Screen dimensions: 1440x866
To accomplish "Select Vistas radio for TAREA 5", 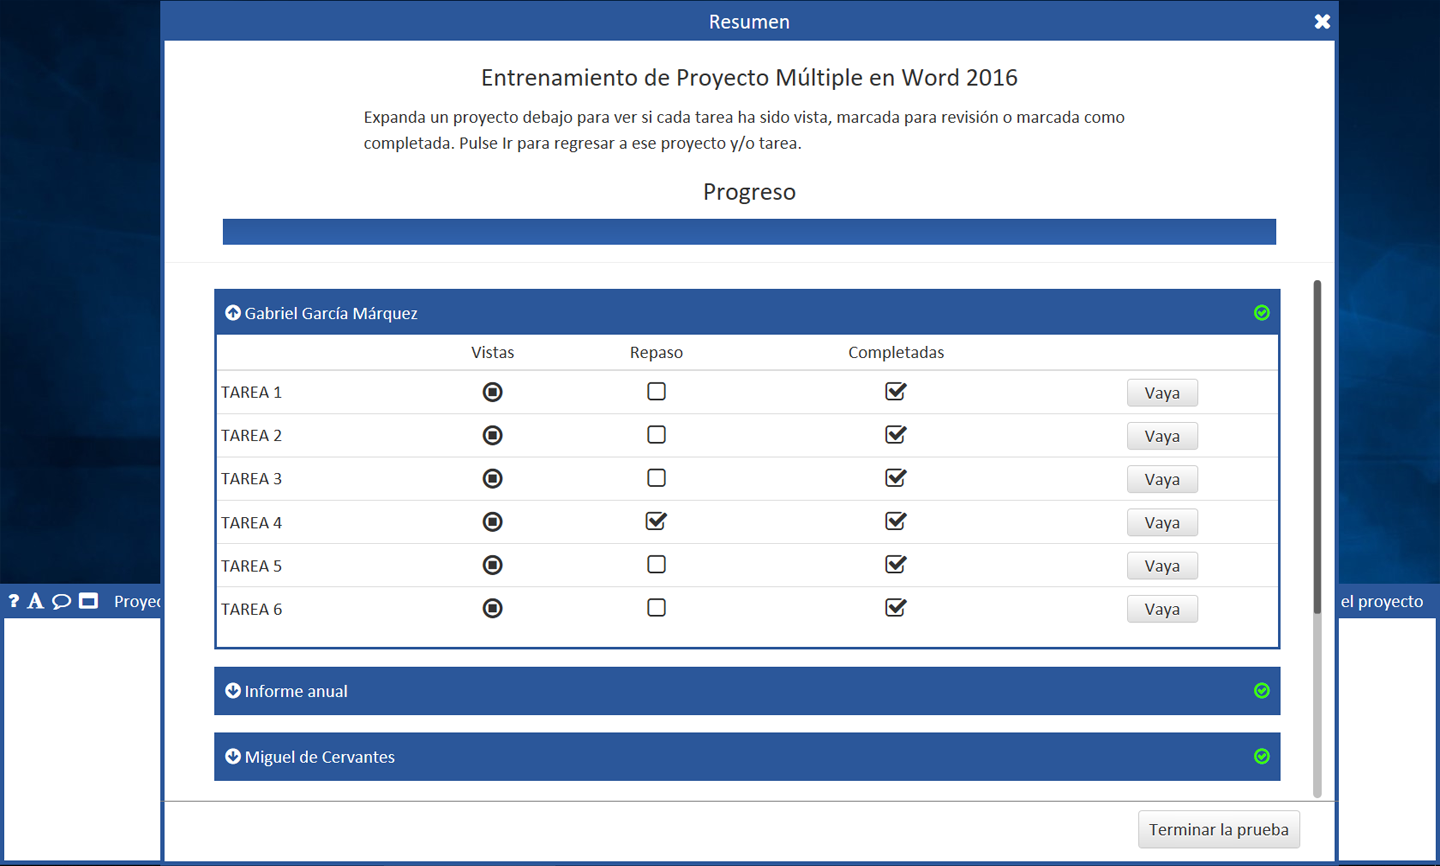I will [x=492, y=565].
